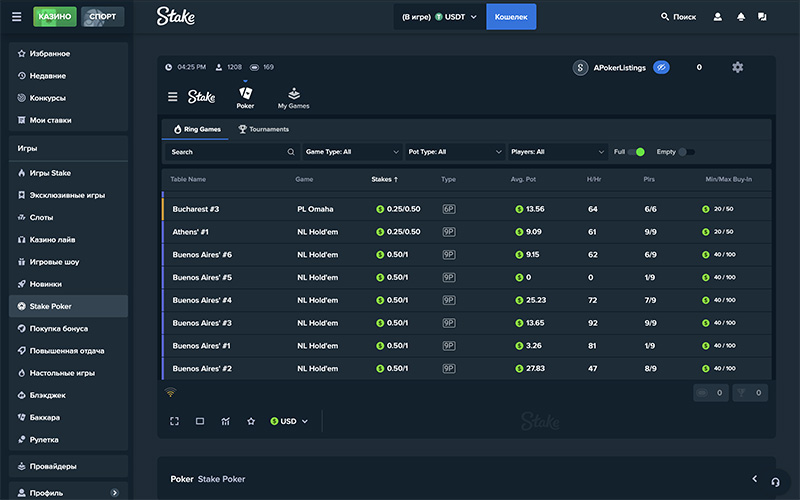Click the 6P type badge for Bucharest #3
This screenshot has height=500, width=800.
(x=449, y=209)
